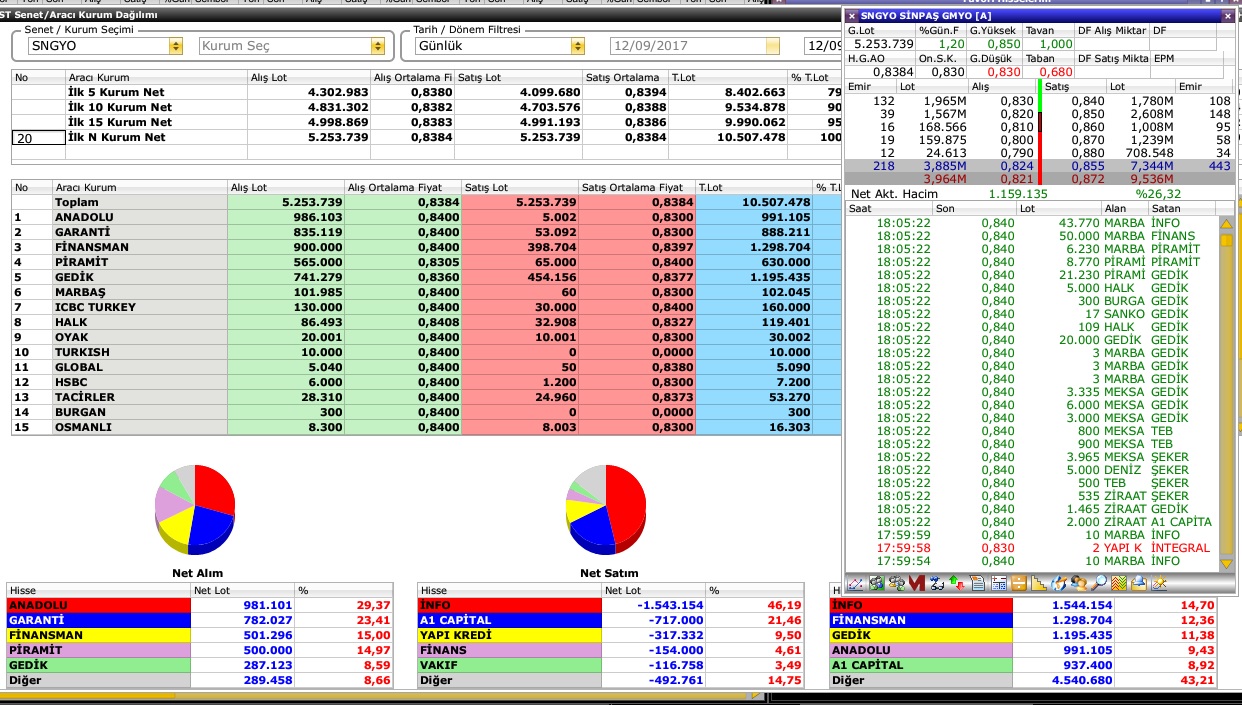Select the İlk N Kurum Net row
Image resolution: width=1242 pixels, height=705 pixels.
pos(427,137)
